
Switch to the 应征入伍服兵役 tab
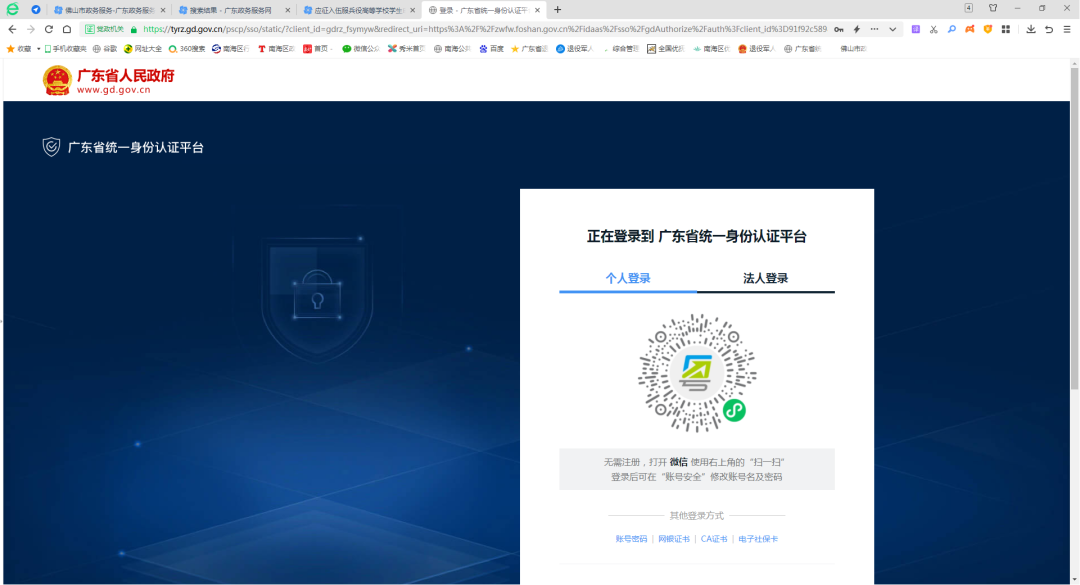[x=358, y=10]
